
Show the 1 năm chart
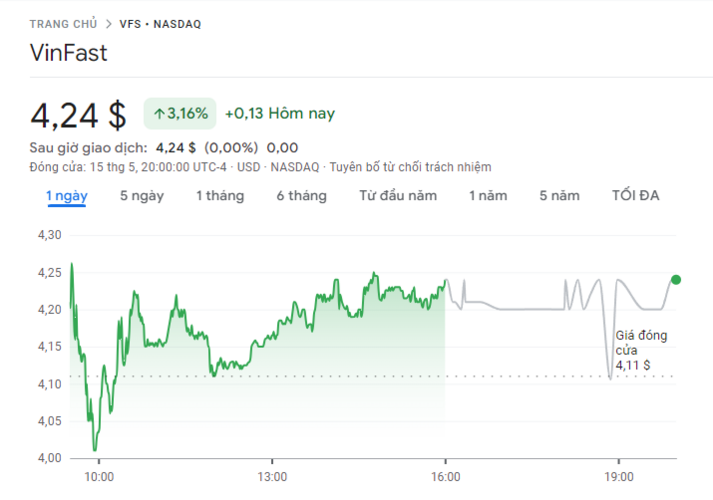pyautogui.click(x=488, y=196)
